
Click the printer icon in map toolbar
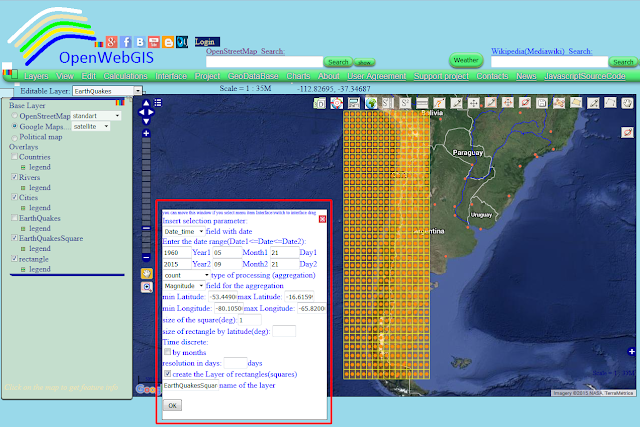(354, 103)
